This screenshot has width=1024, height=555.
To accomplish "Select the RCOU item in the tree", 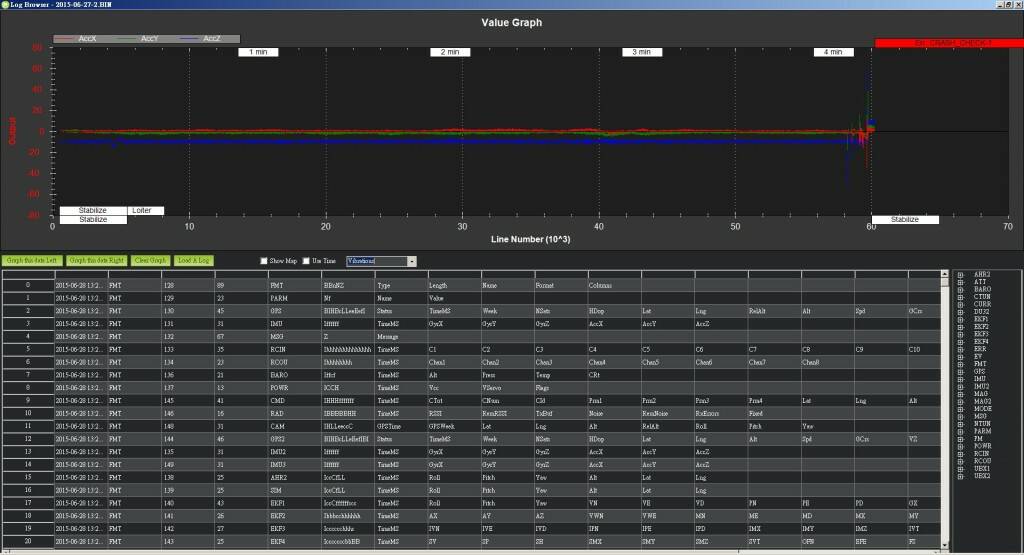I will 982,461.
